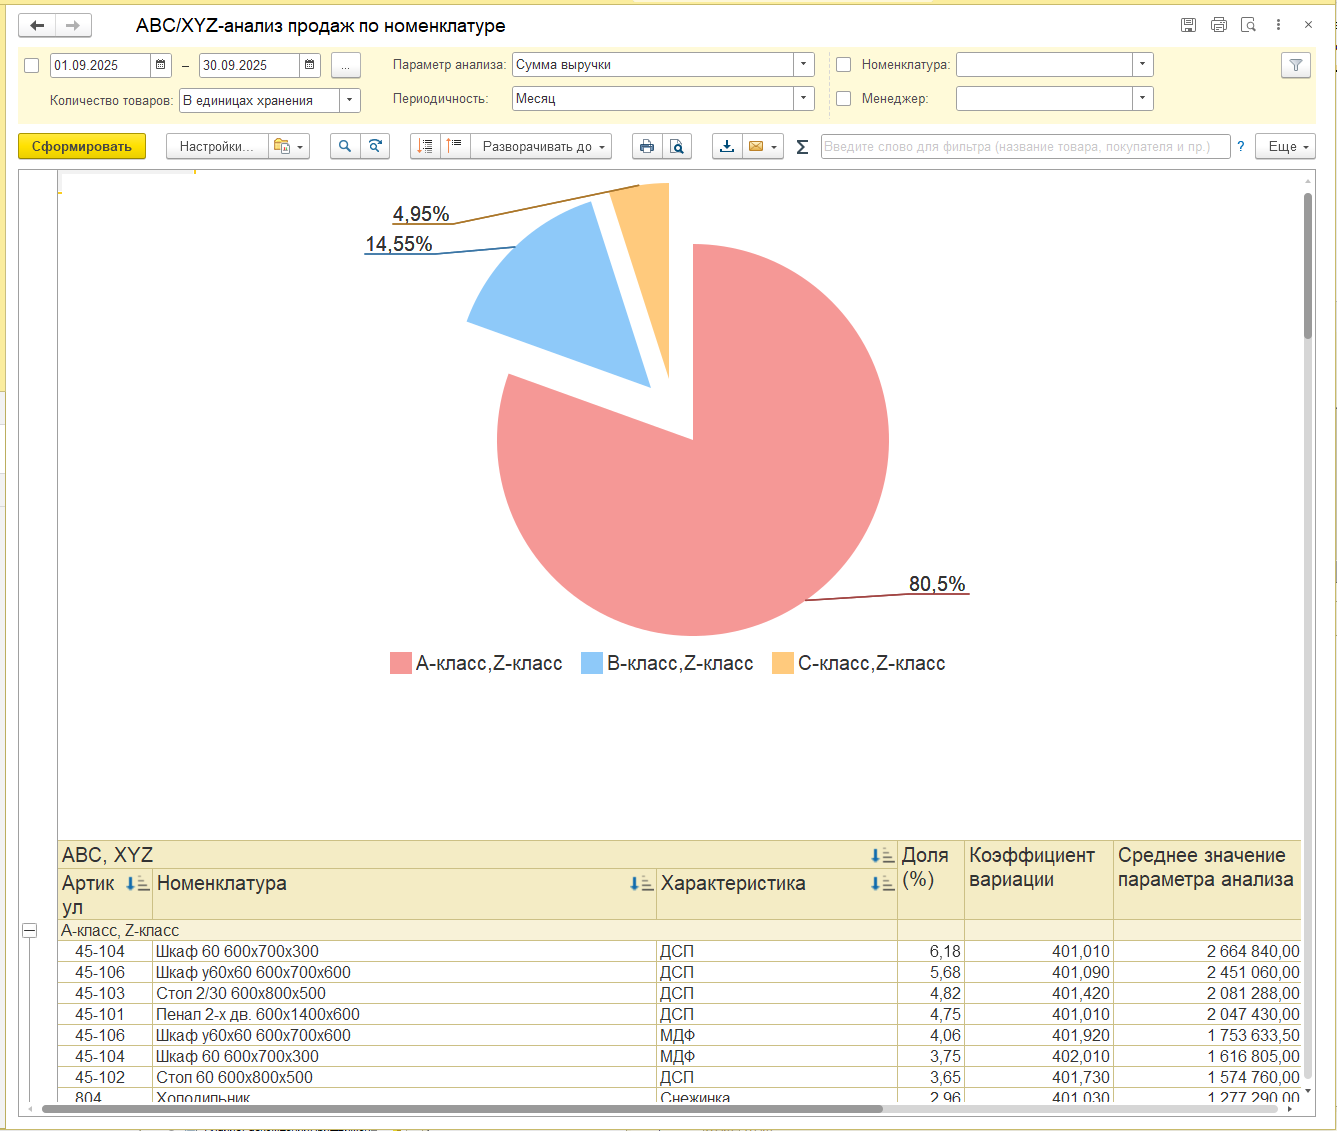Collapse the A-класс, Z-класс group
Viewport: 1337px width, 1131px height.
coord(30,930)
